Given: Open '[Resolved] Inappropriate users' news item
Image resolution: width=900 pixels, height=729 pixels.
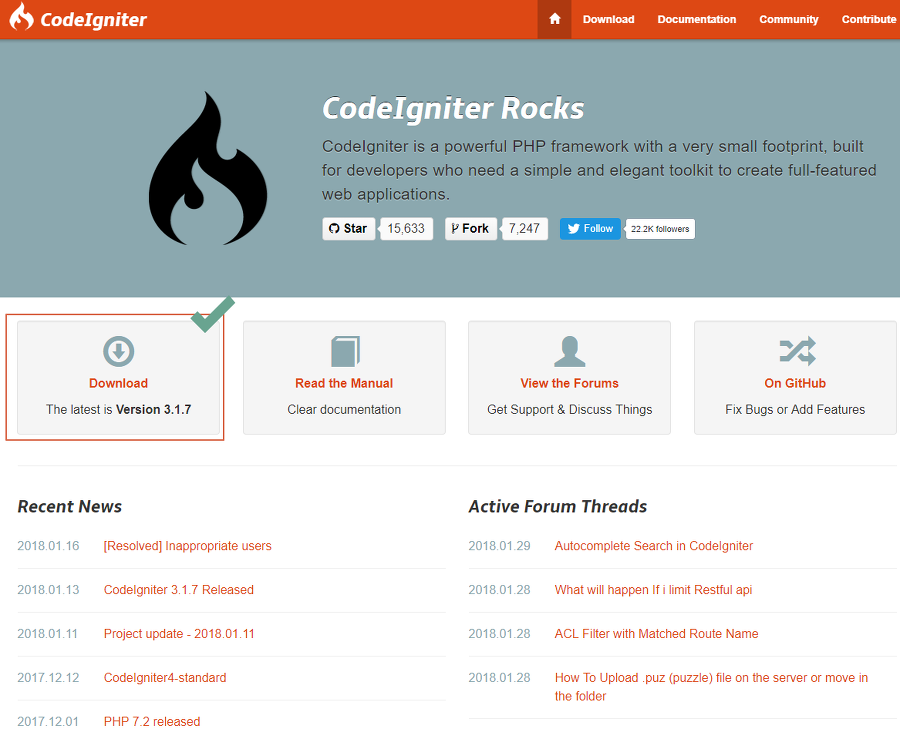Looking at the screenshot, I should tap(188, 546).
